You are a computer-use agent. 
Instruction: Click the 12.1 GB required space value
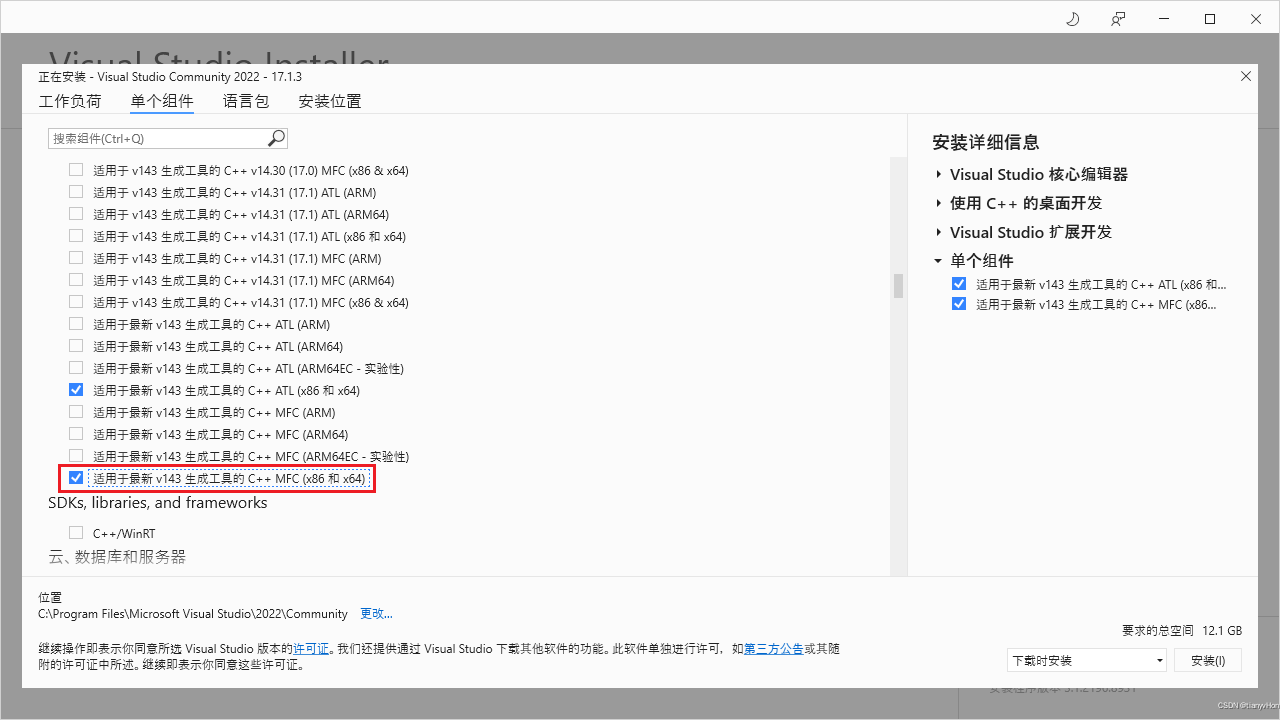click(1222, 631)
